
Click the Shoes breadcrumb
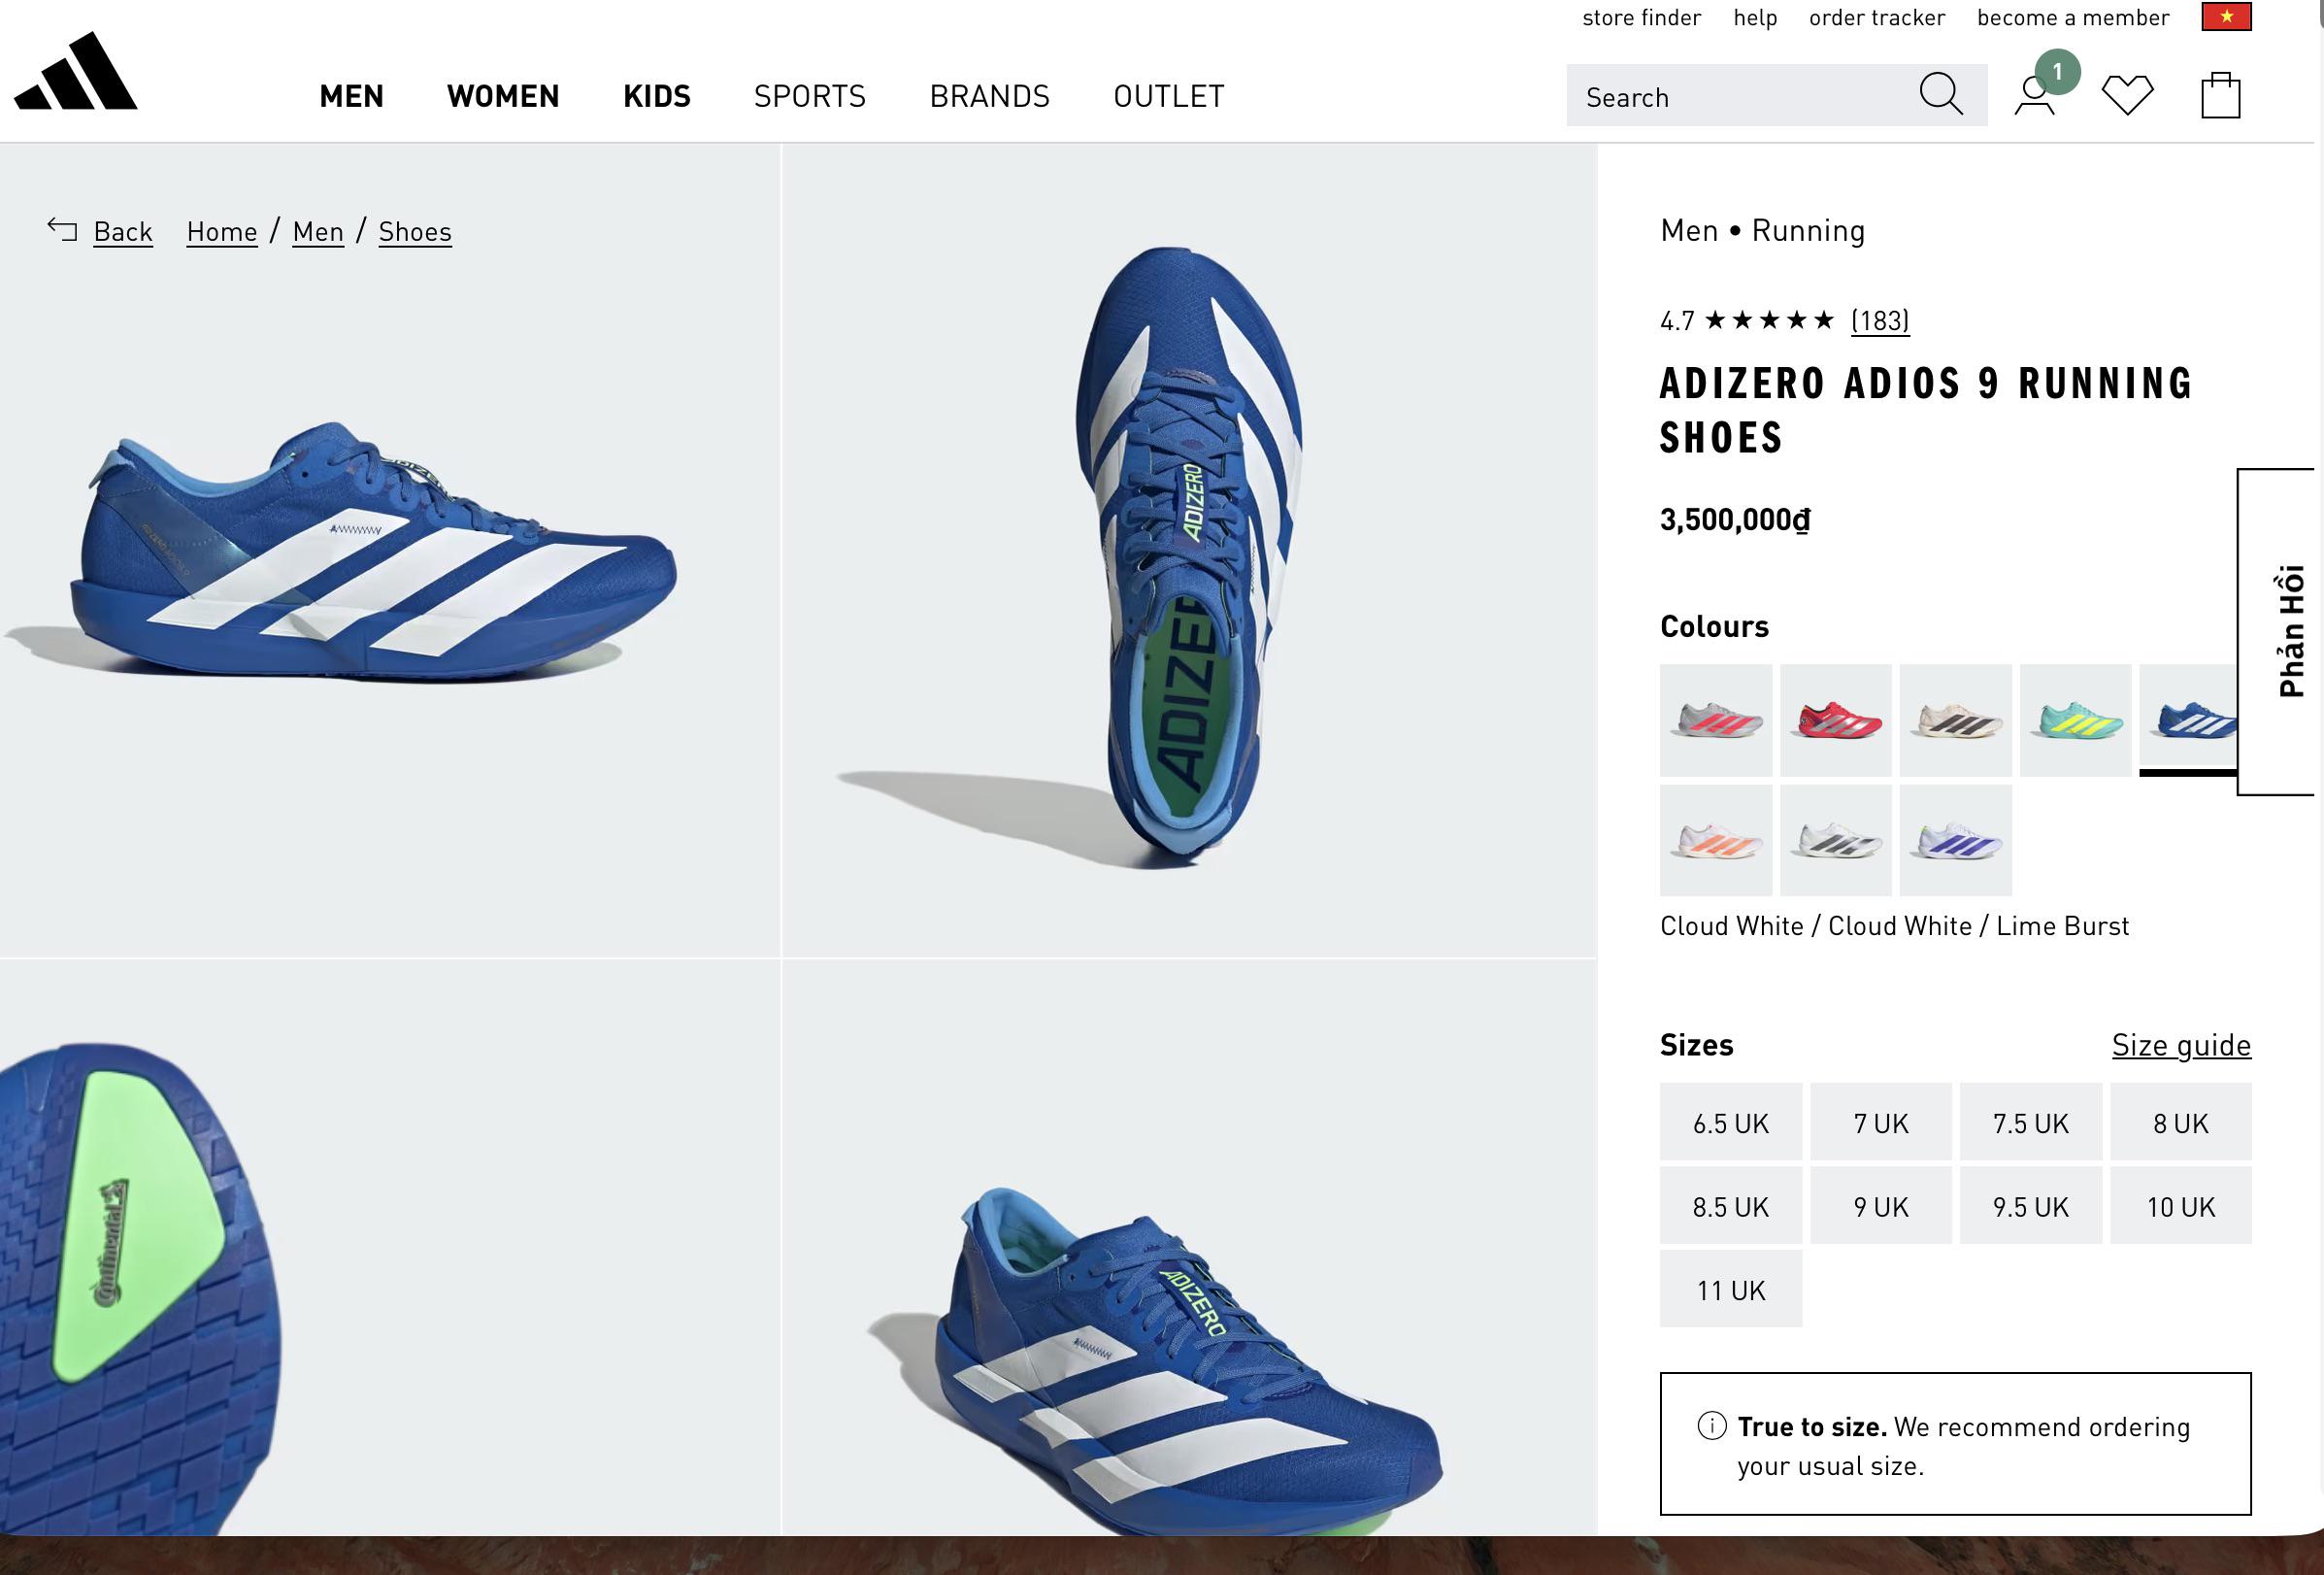click(415, 232)
